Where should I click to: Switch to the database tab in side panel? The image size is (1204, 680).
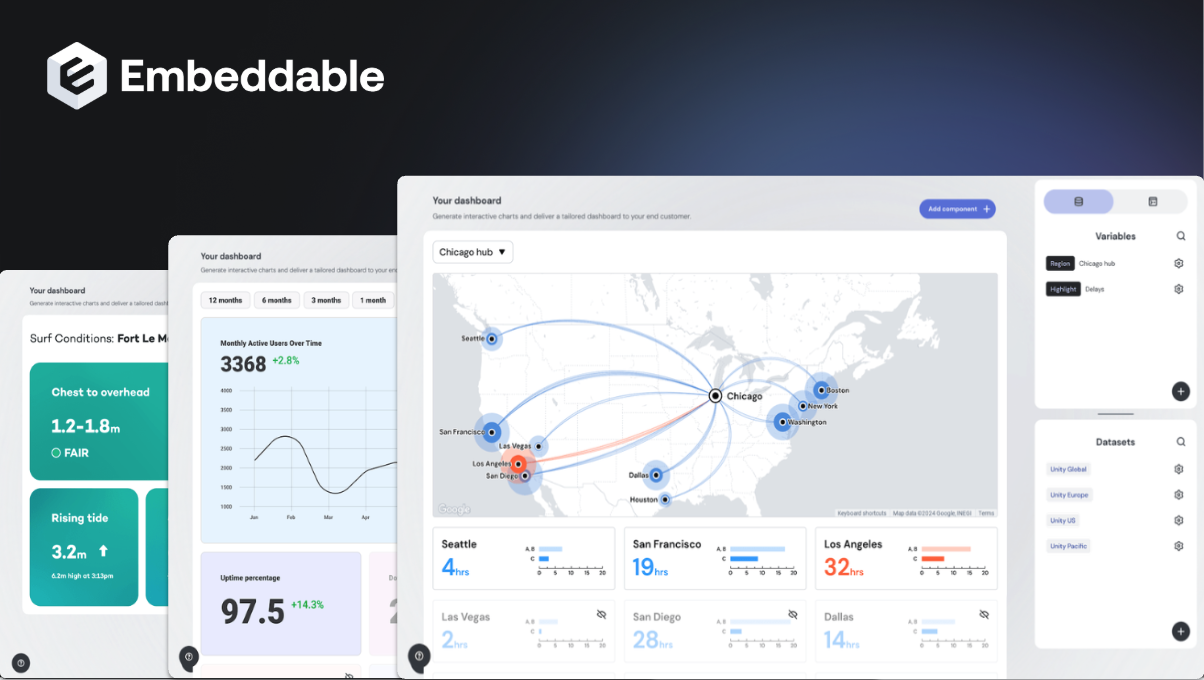(1078, 201)
